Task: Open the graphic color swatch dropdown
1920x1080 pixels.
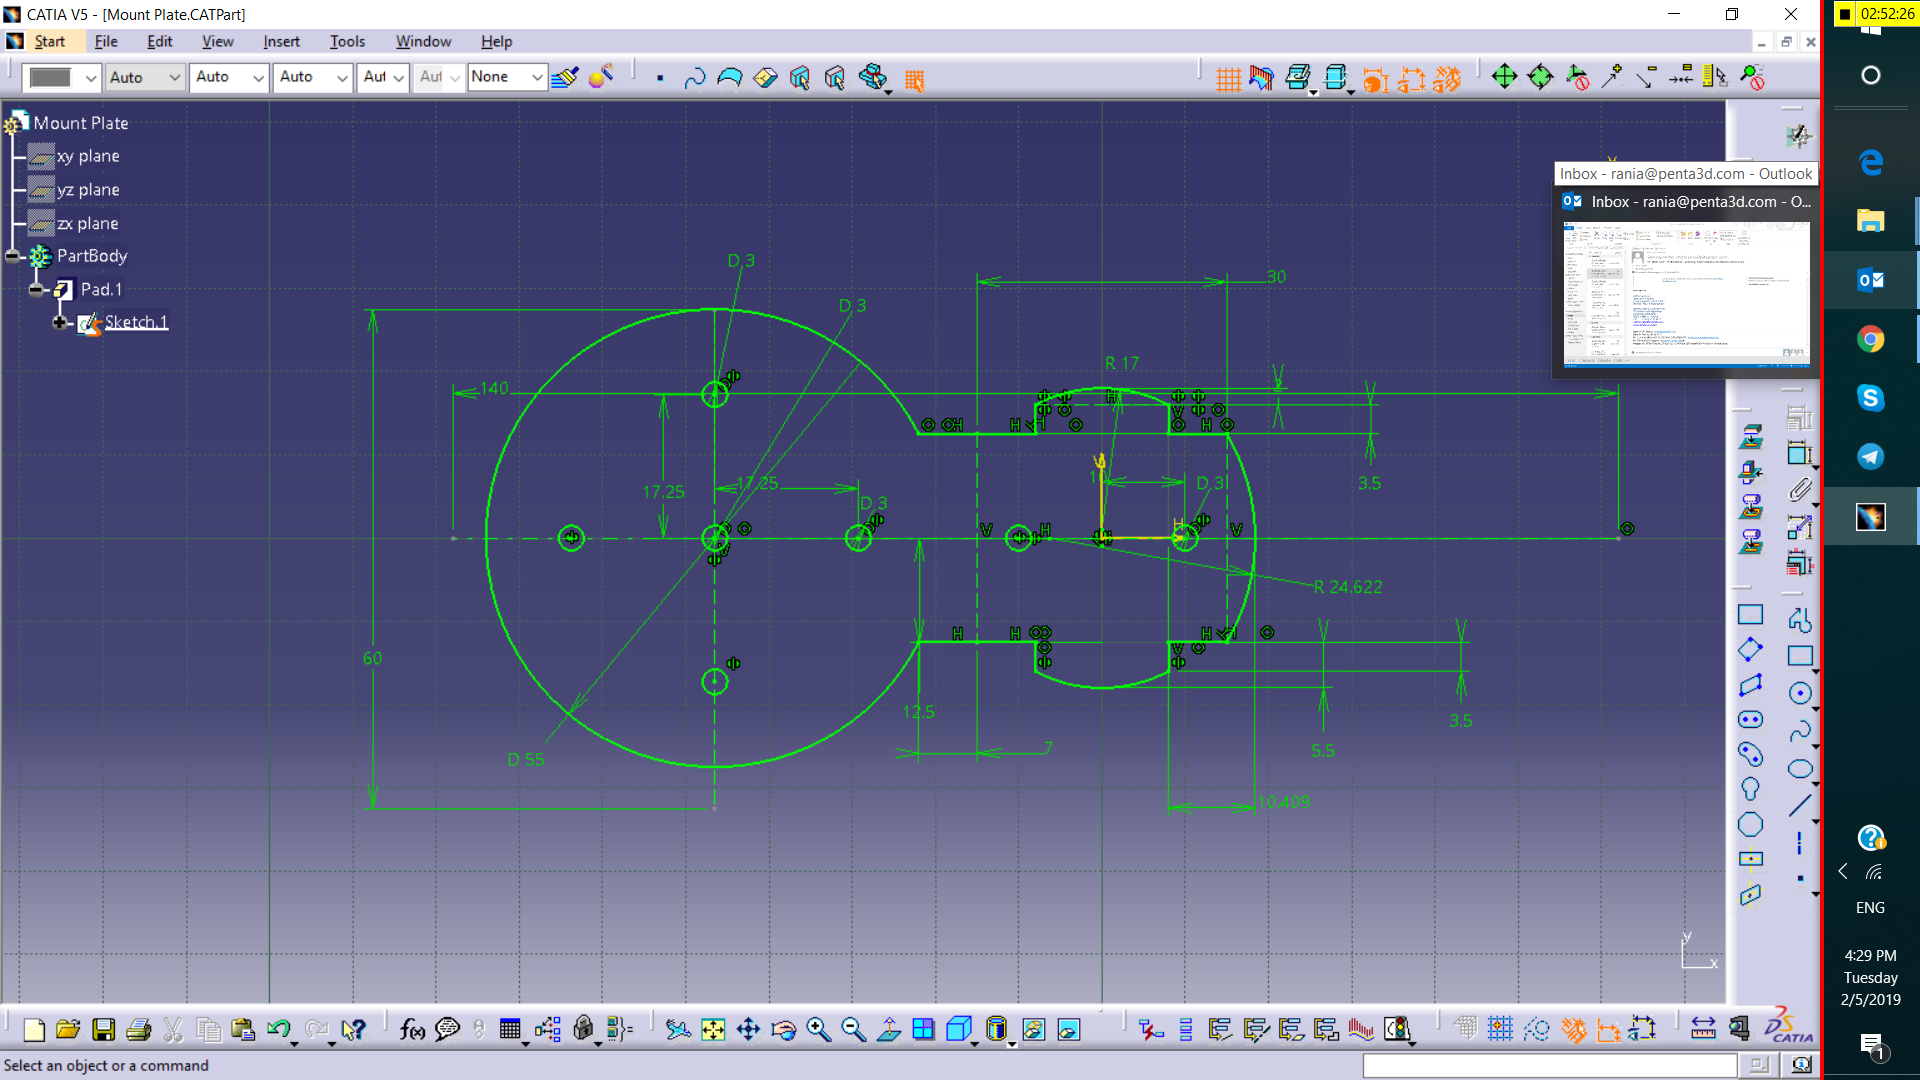Action: 90,77
